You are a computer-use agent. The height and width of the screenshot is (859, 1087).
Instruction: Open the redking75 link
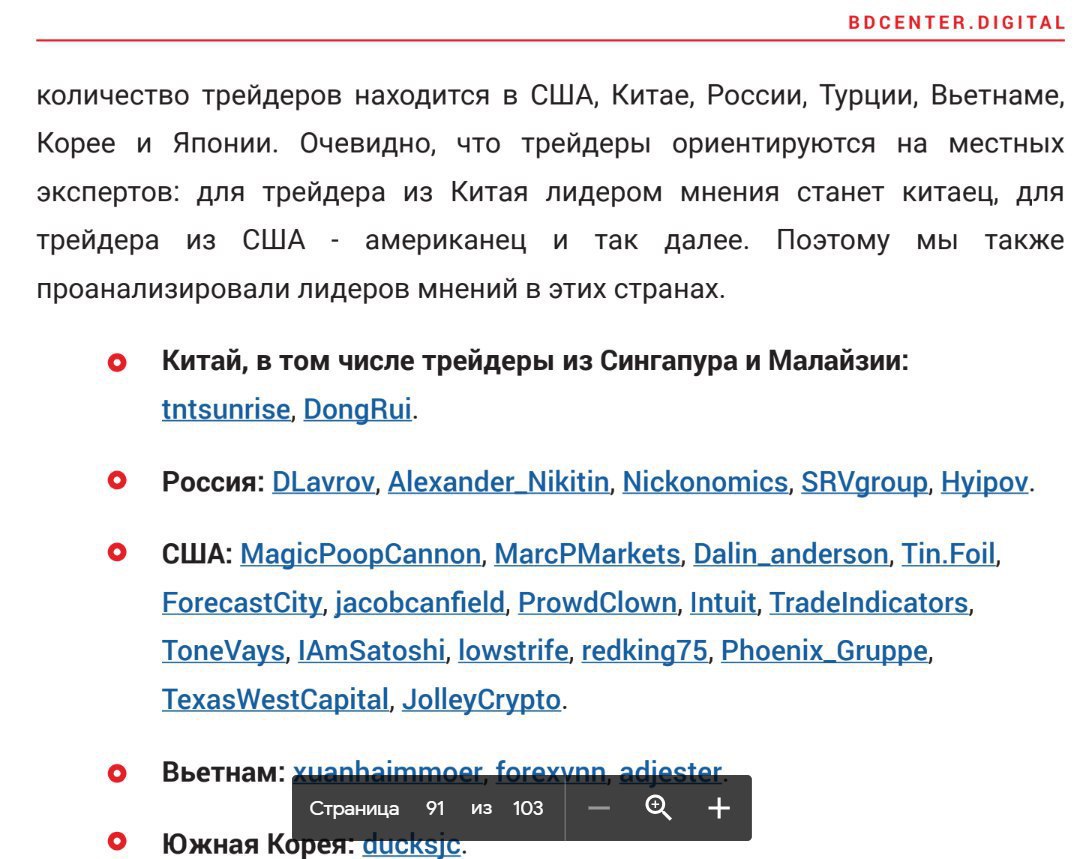[x=645, y=650]
